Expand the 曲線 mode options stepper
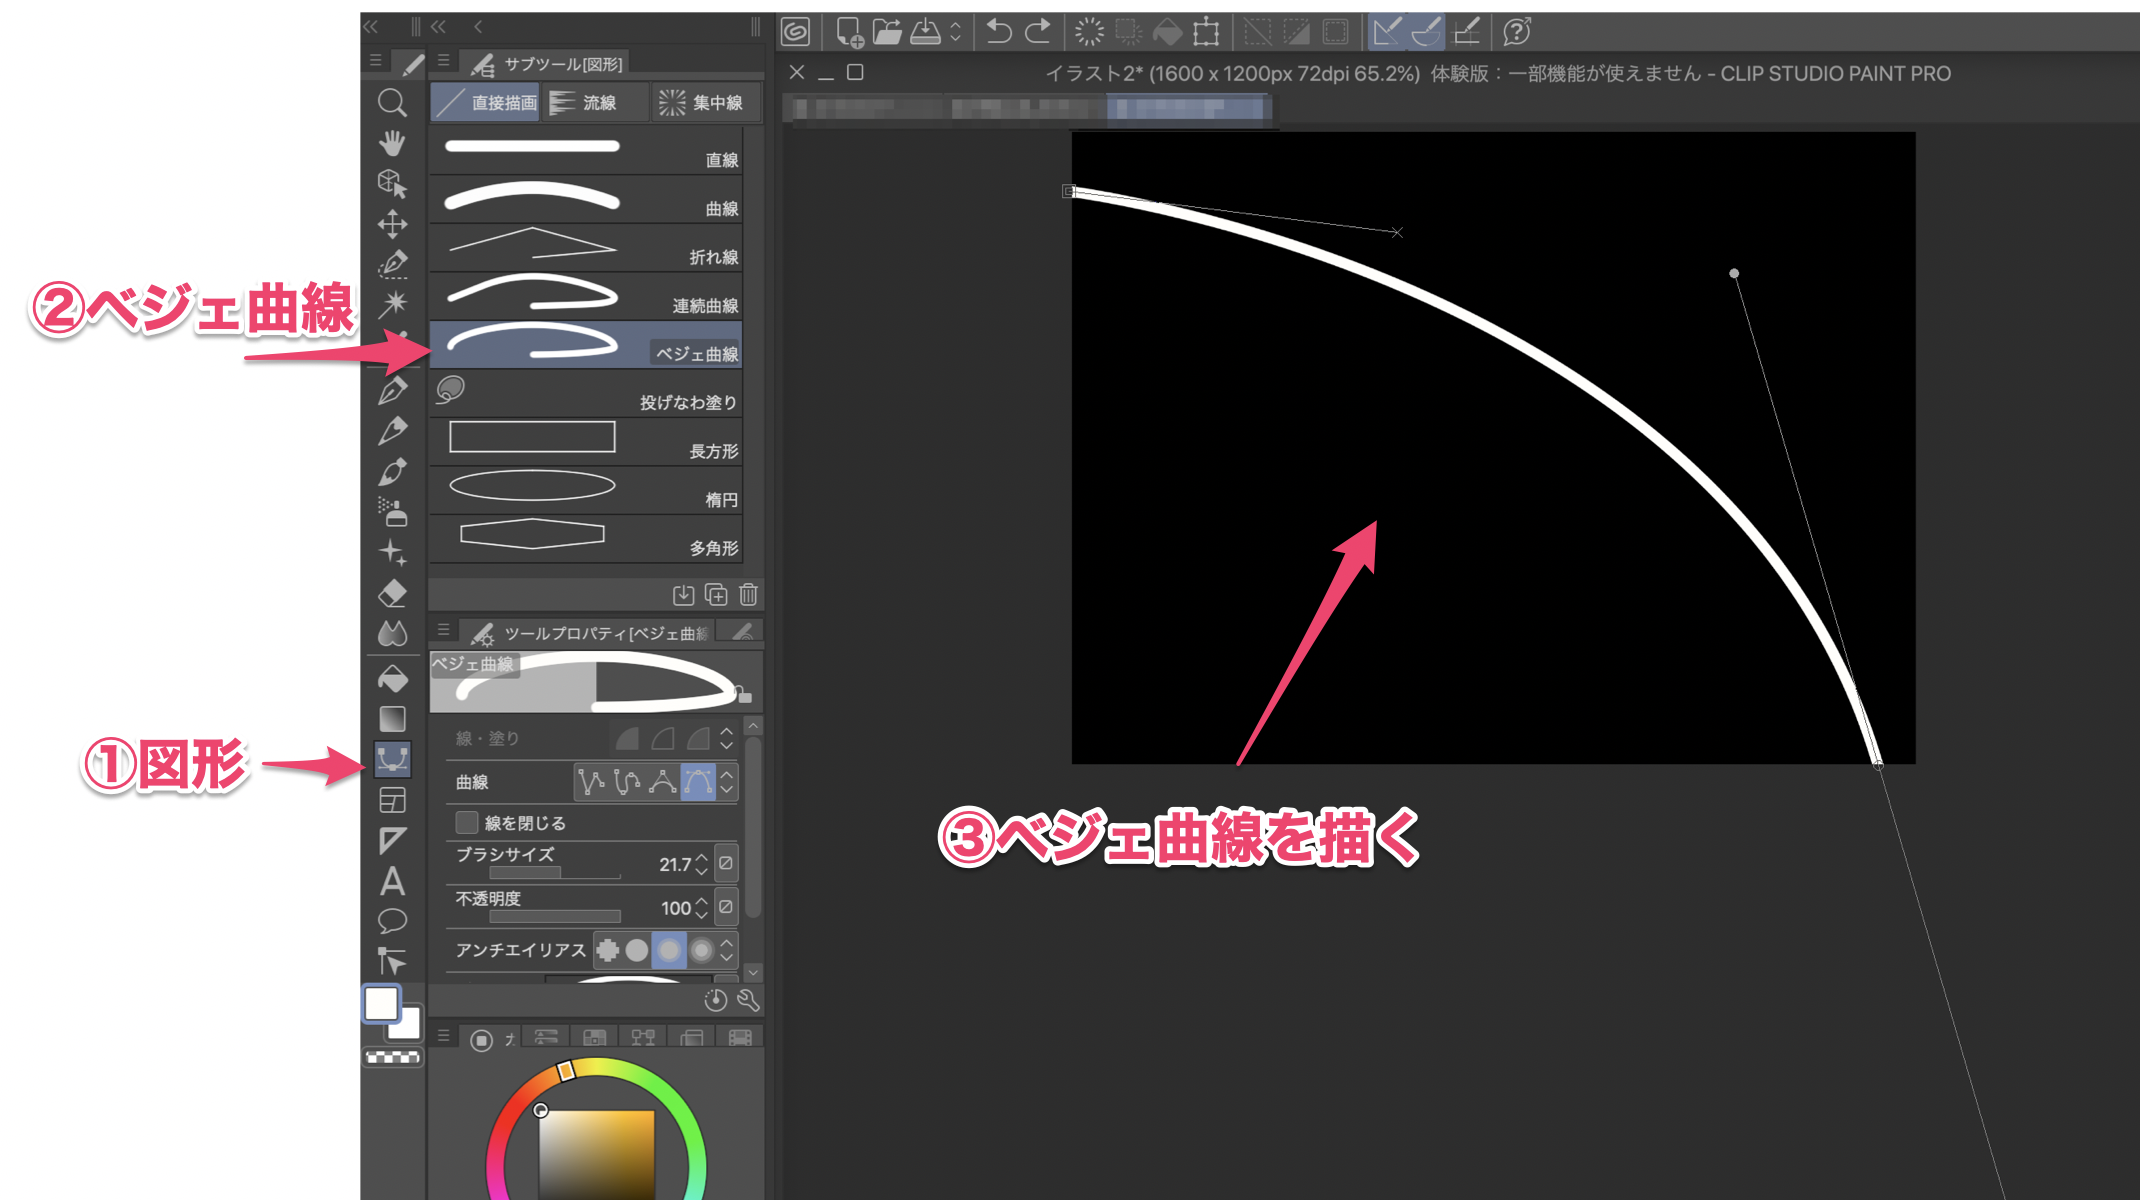The image size is (2140, 1200). [727, 782]
